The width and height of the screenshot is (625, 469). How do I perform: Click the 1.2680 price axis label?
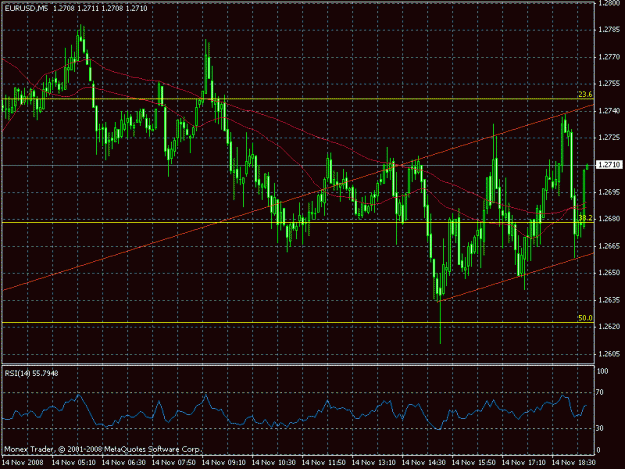click(609, 218)
